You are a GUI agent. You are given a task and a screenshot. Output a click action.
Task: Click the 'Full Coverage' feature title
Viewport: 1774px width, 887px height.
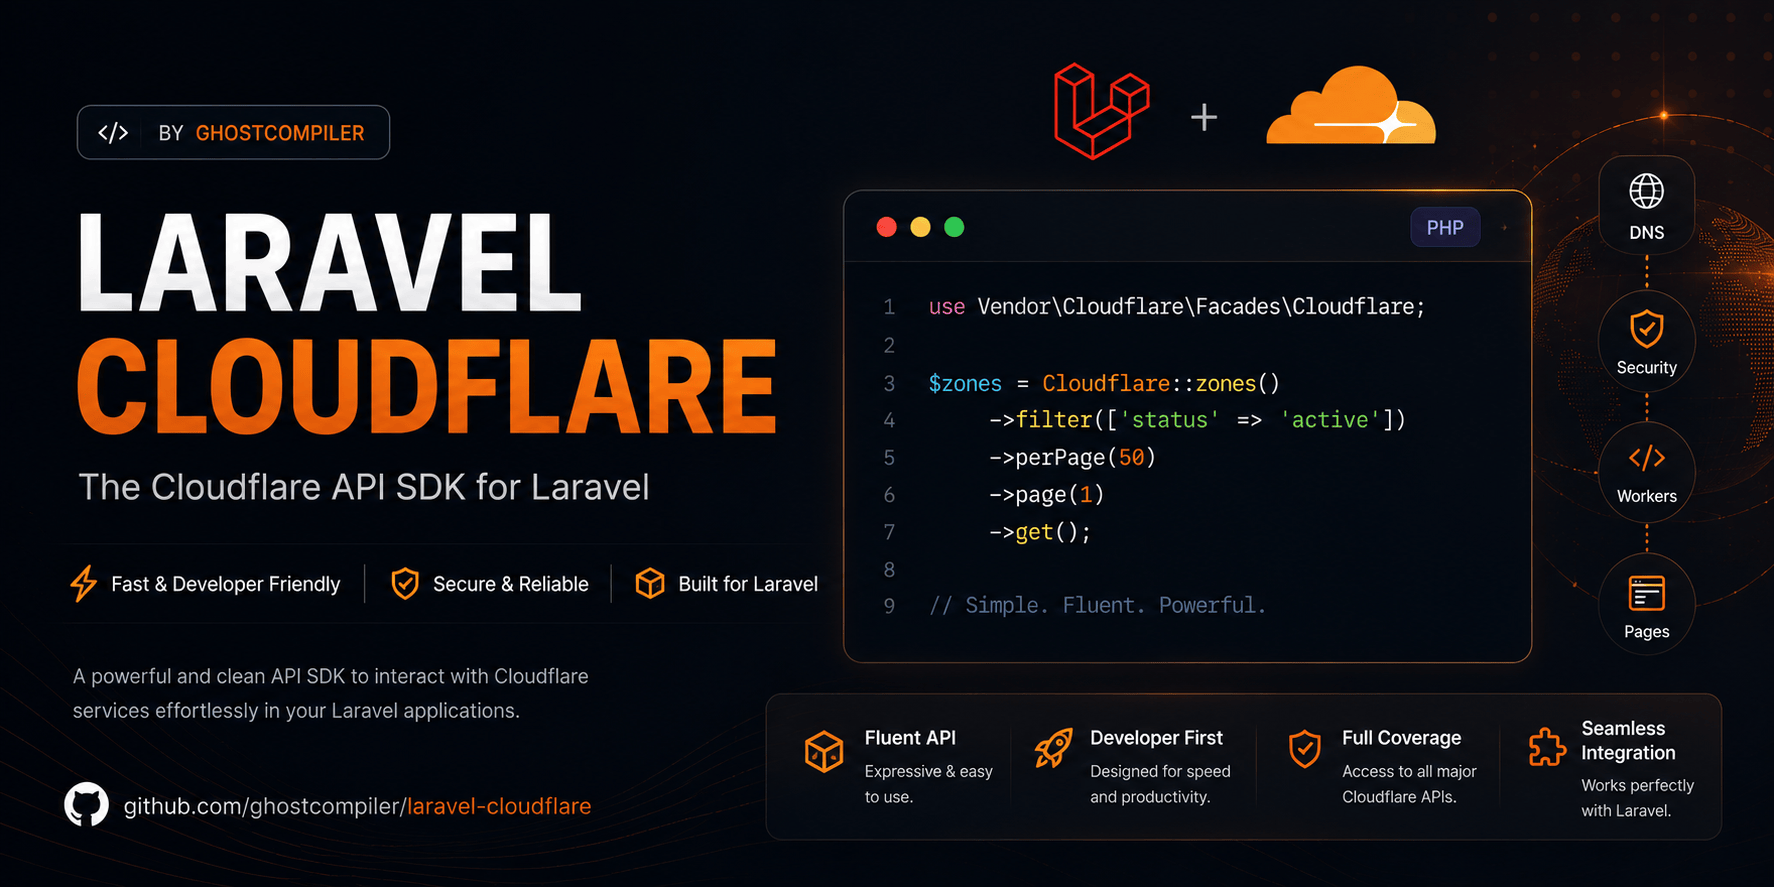(x=1401, y=738)
